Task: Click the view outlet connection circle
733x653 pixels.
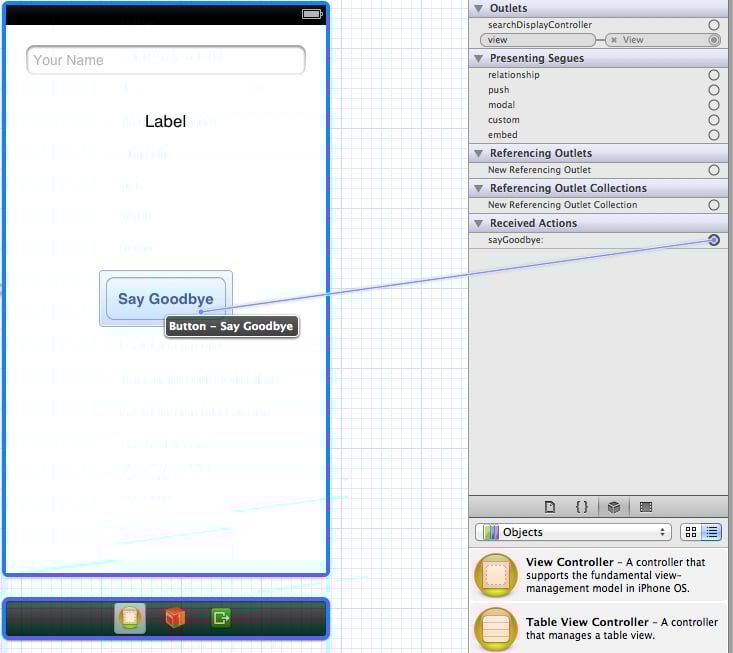Action: 713,40
